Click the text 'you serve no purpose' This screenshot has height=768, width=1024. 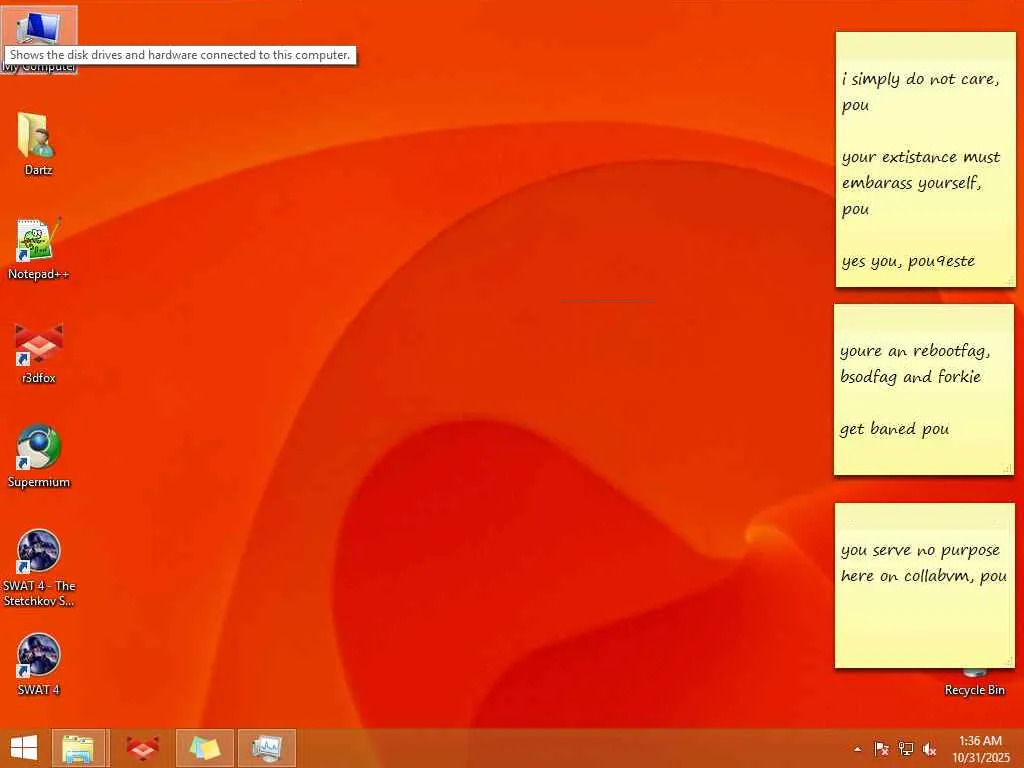[920, 551]
